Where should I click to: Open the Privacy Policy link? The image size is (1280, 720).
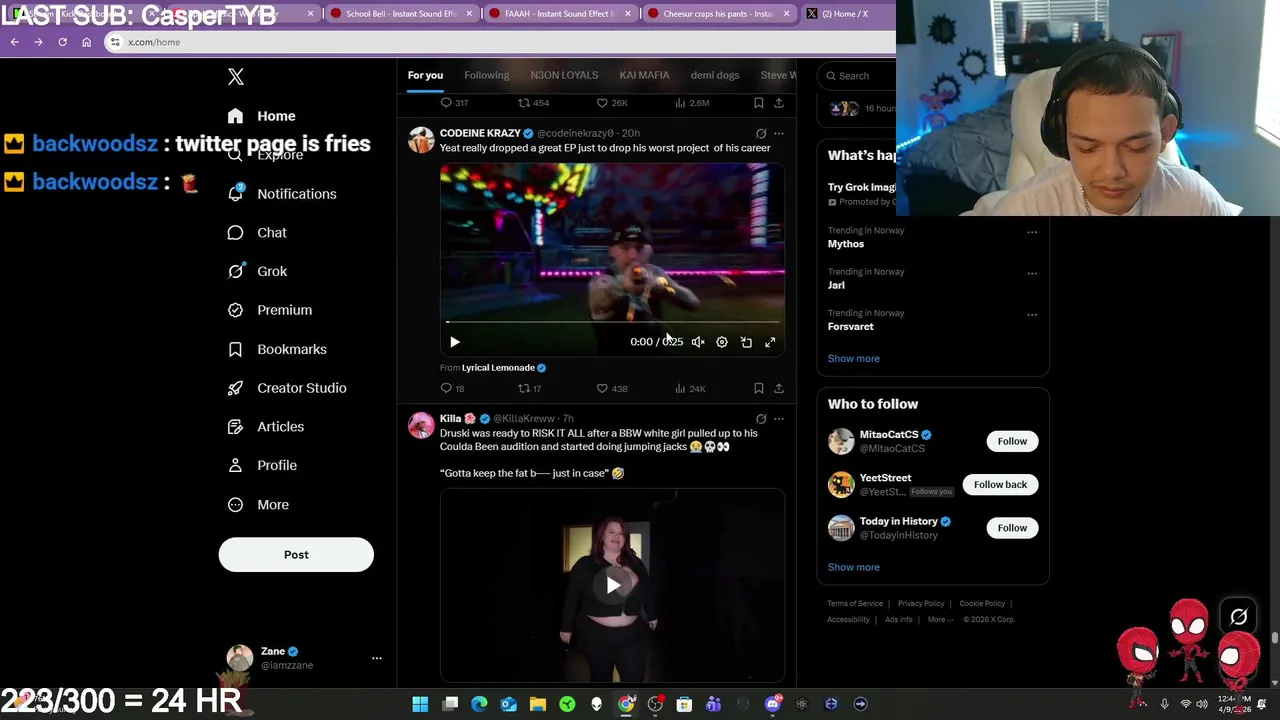point(920,604)
